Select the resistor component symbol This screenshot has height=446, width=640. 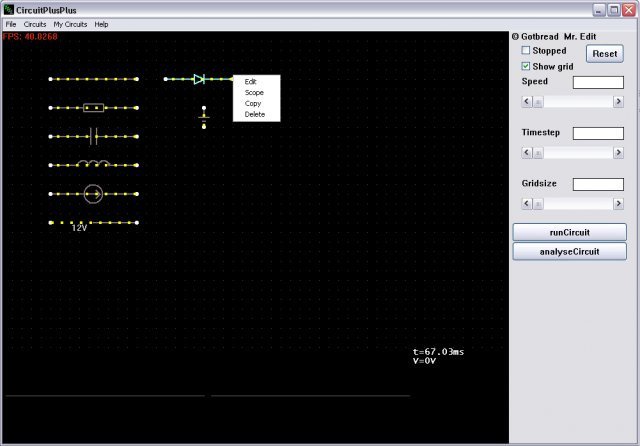tap(93, 108)
